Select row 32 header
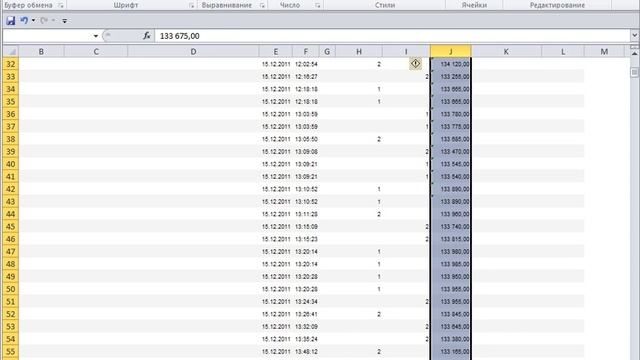Image resolution: width=640 pixels, height=360 pixels. [x=11, y=64]
